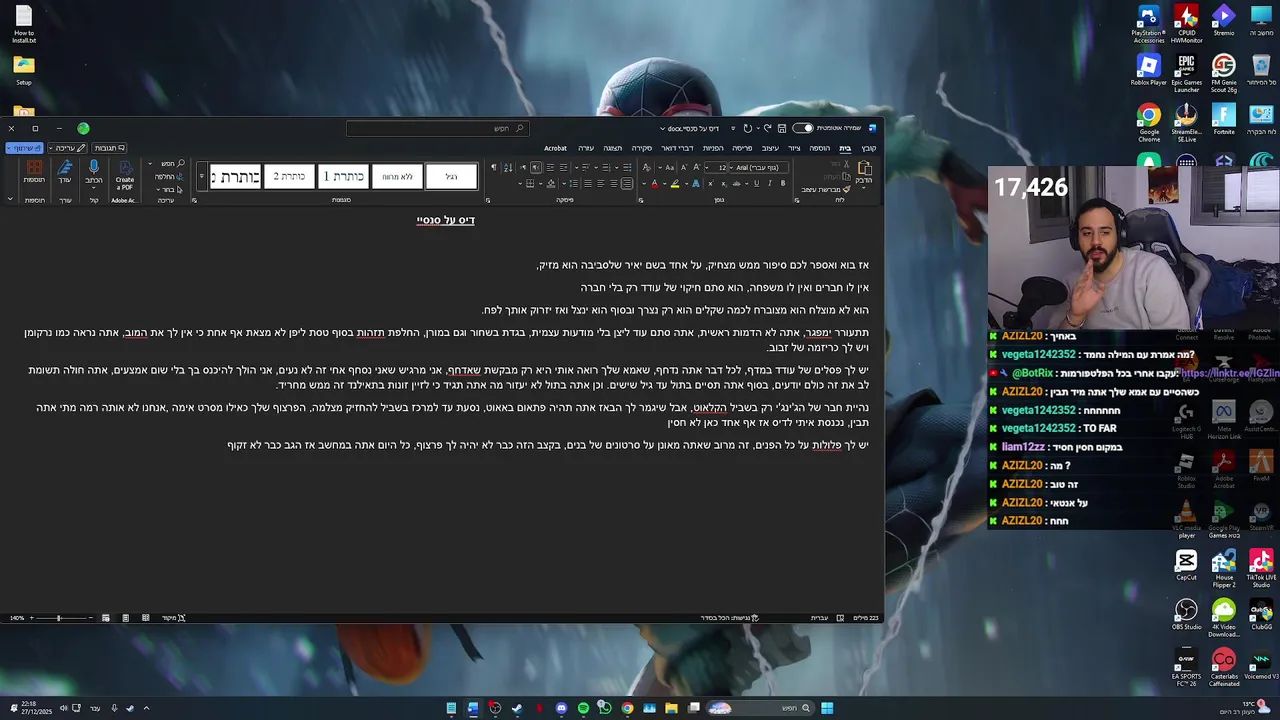Switch to the פריסה (Layout) tab
The height and width of the screenshot is (720, 1280).
(x=742, y=148)
